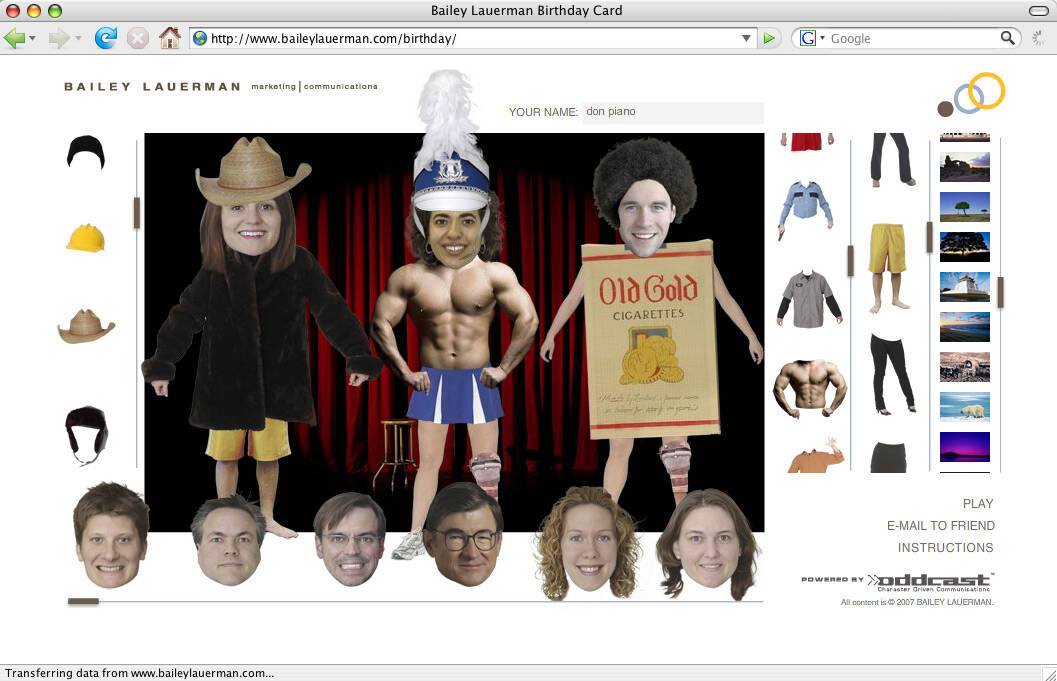Select the sunset beach background
The width and height of the screenshot is (1057, 681).
[x=965, y=327]
